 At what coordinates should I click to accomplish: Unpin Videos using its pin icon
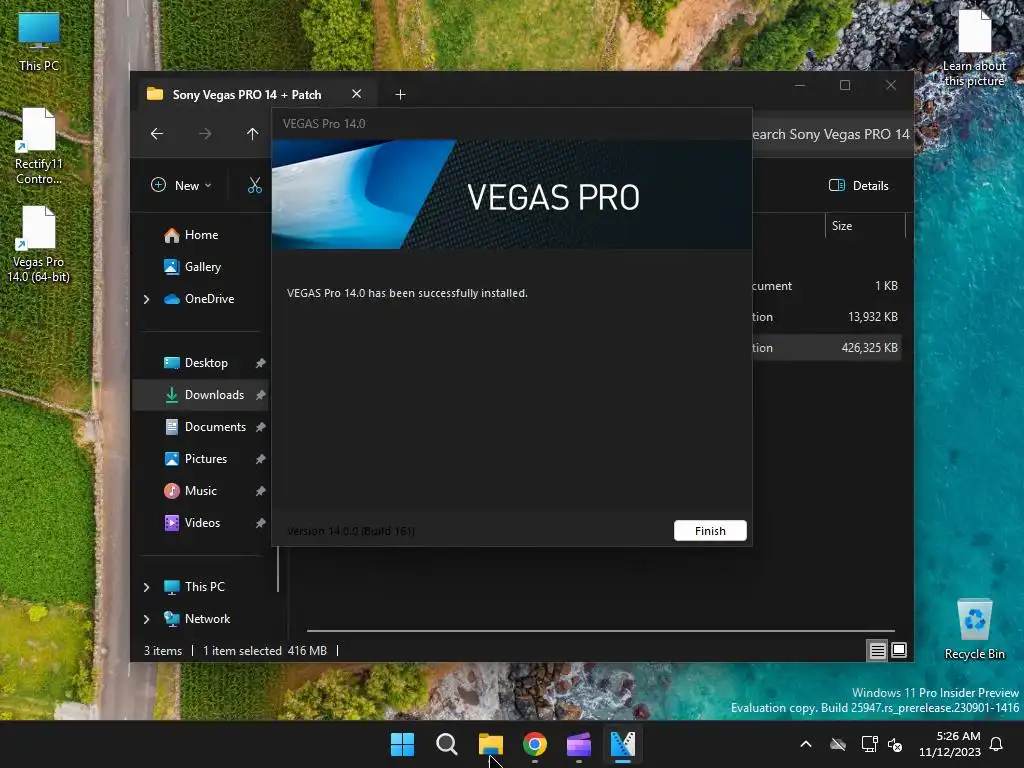point(260,523)
